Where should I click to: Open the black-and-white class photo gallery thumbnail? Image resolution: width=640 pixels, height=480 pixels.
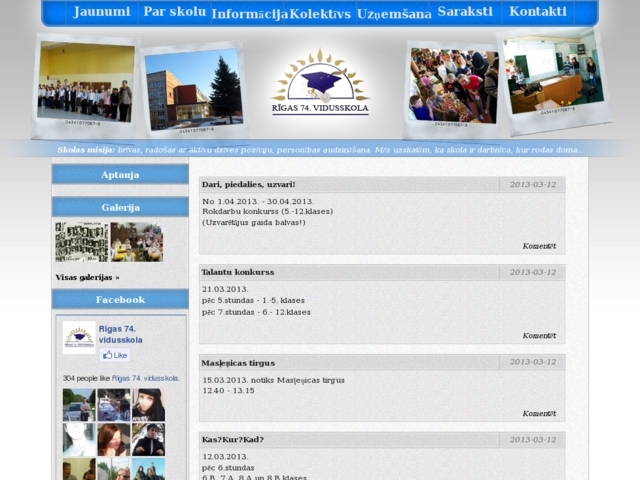click(82, 242)
